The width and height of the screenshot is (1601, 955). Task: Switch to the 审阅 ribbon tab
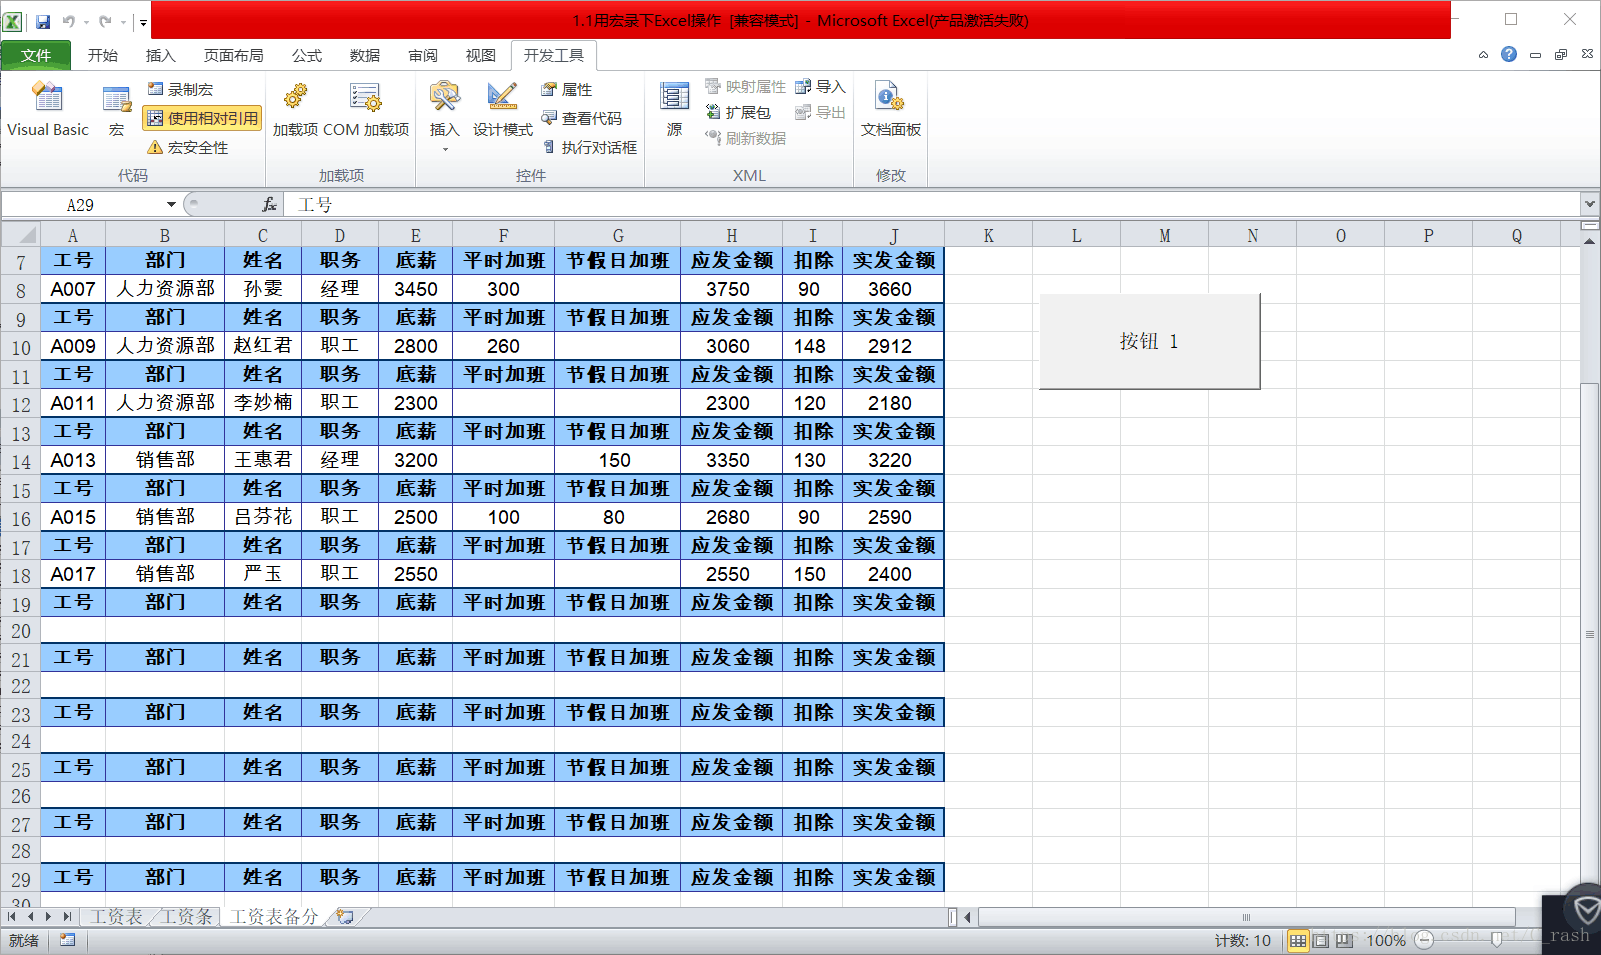pos(422,55)
